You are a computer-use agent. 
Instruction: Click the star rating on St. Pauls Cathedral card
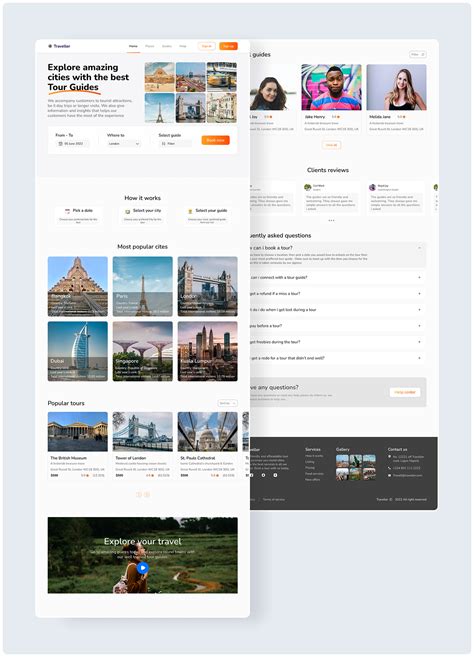[x=218, y=476]
